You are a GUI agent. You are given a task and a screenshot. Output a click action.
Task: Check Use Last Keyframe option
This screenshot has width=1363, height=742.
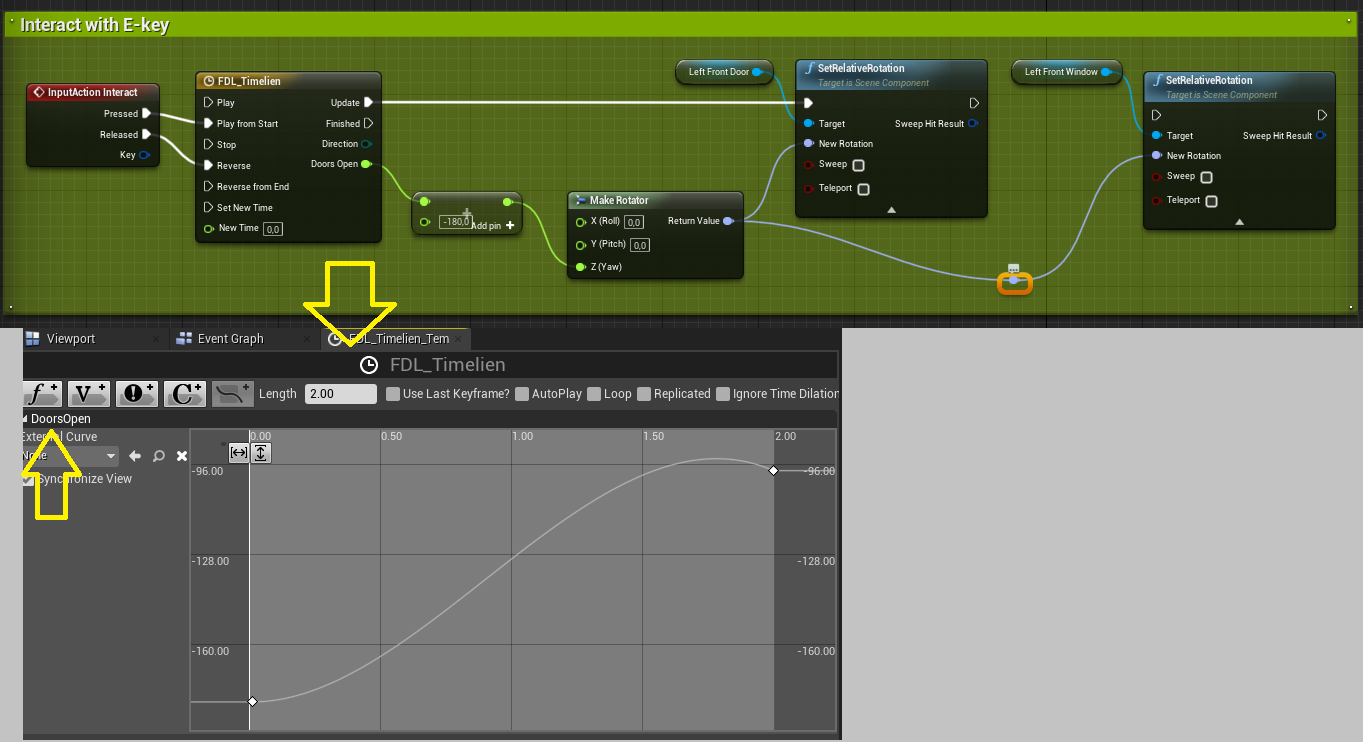coord(393,394)
